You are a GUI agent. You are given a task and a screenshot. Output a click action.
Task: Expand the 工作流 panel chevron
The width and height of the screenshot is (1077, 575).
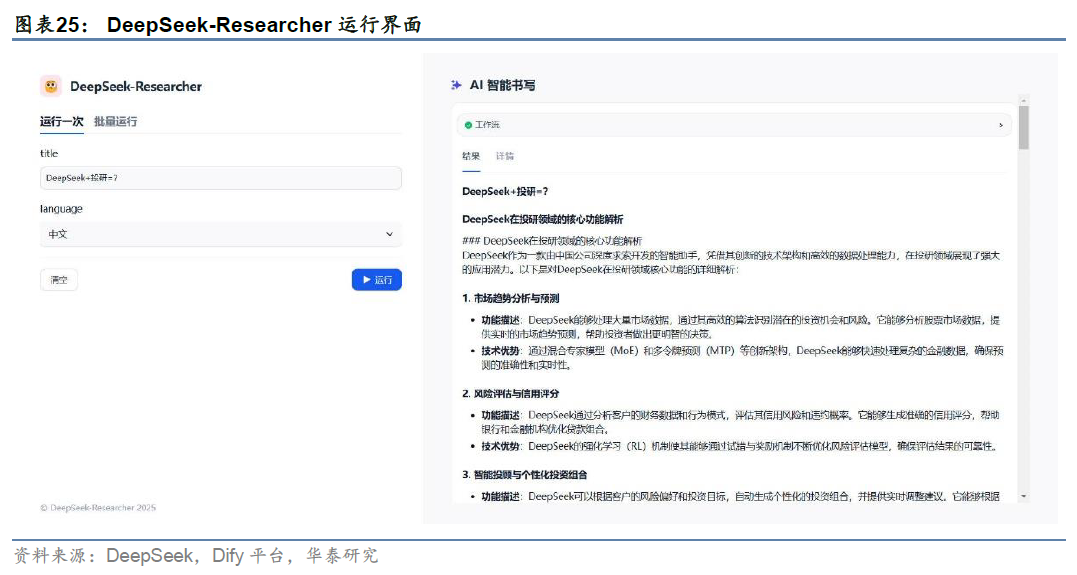(1001, 125)
